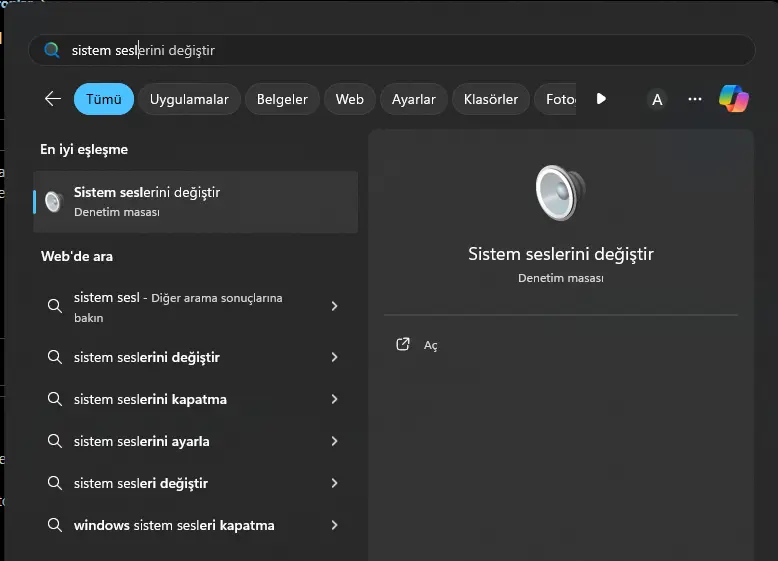Switch to the partially visible Foto tab

[x=555, y=99]
